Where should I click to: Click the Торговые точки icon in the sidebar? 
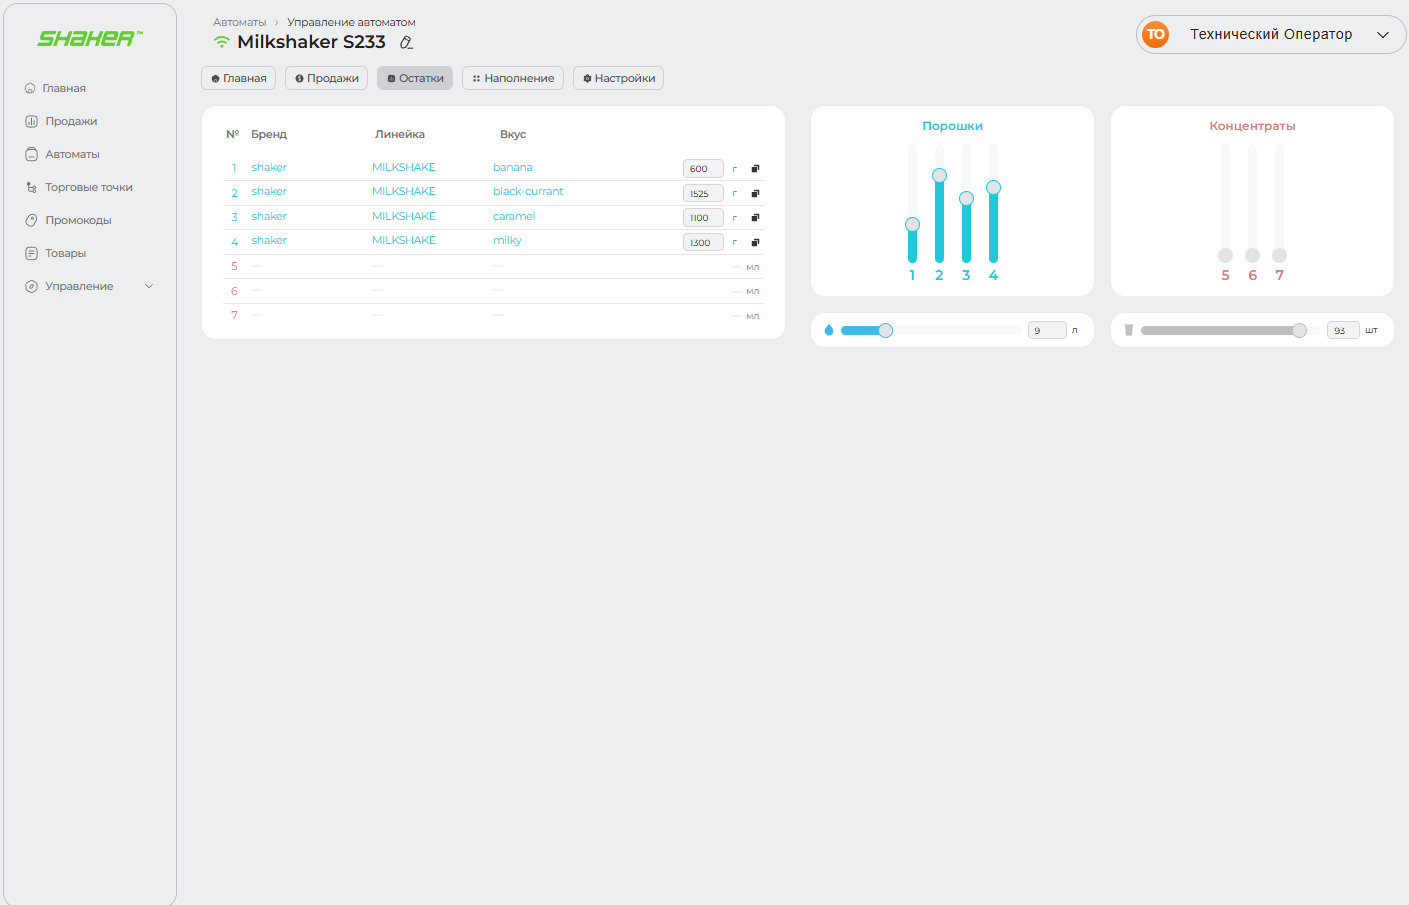31,187
